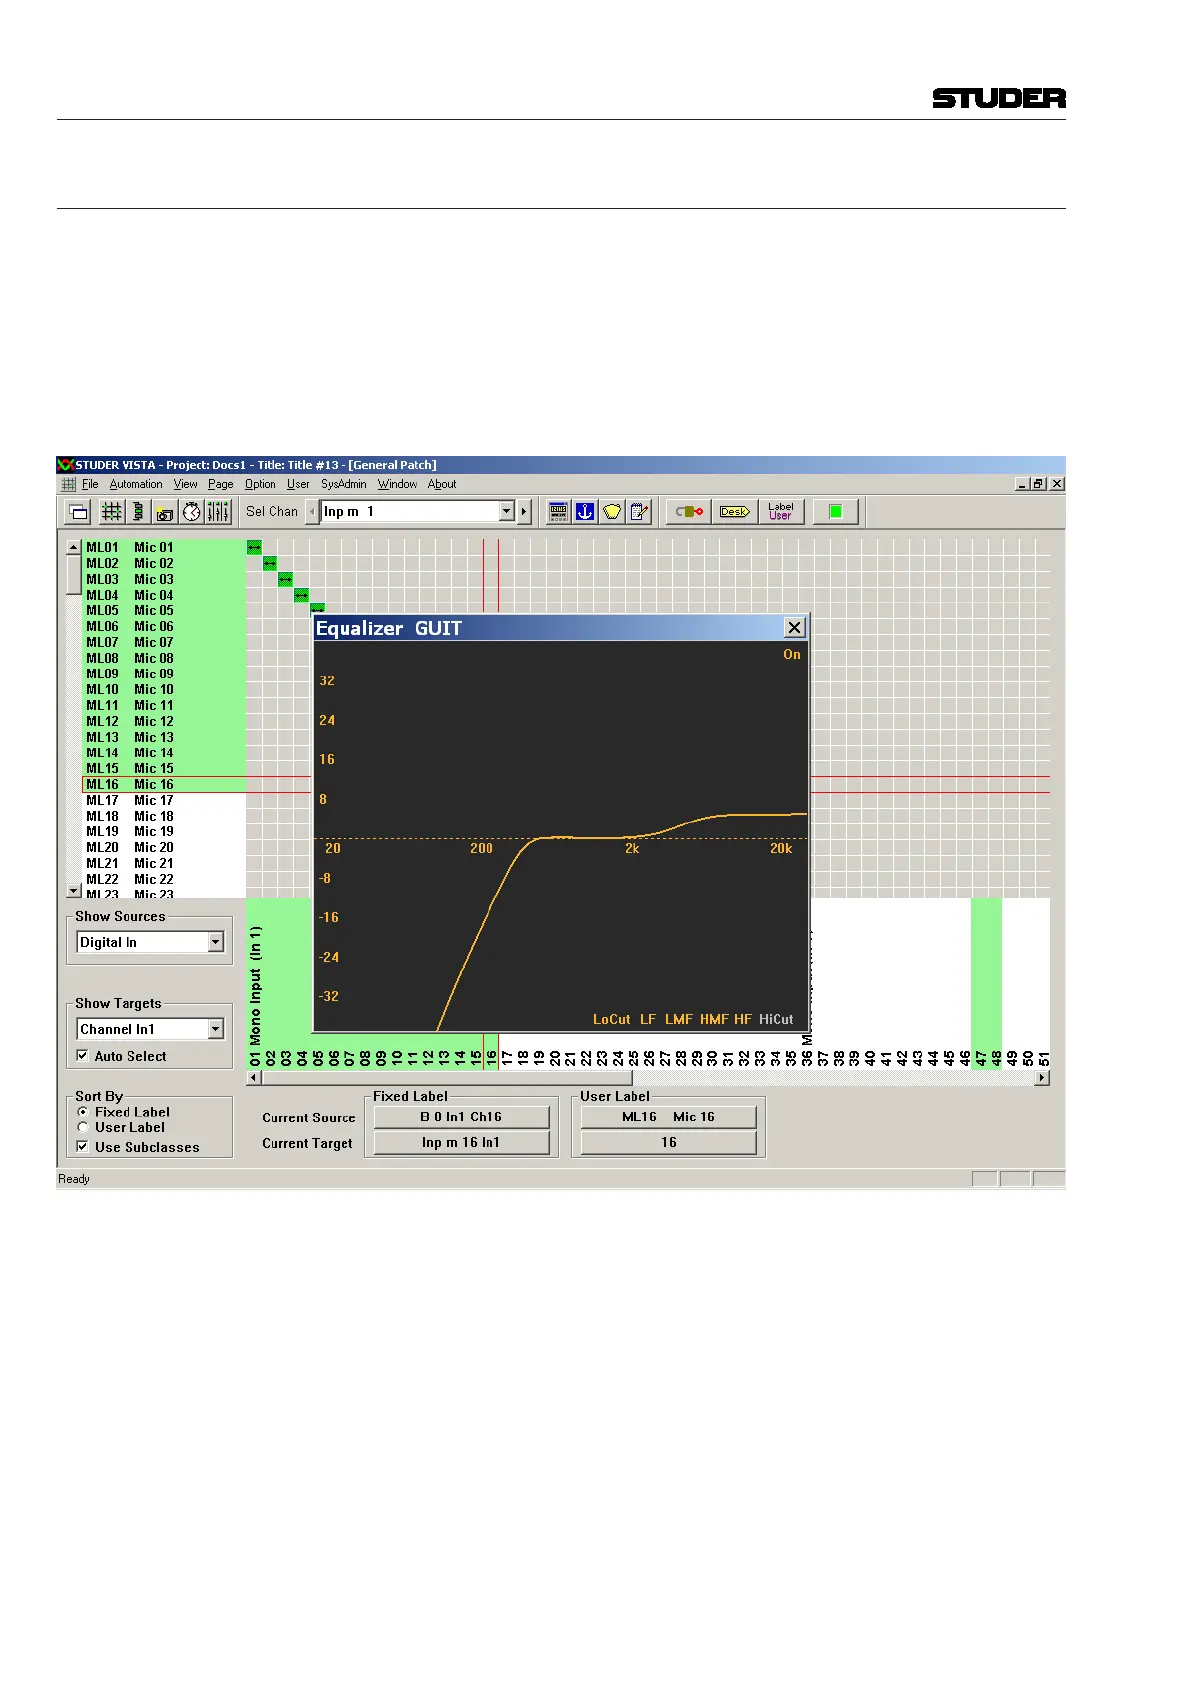Screen dimensions: 1191x1684
Task: Select the User Label sort option
Action: pyautogui.click(x=83, y=1127)
